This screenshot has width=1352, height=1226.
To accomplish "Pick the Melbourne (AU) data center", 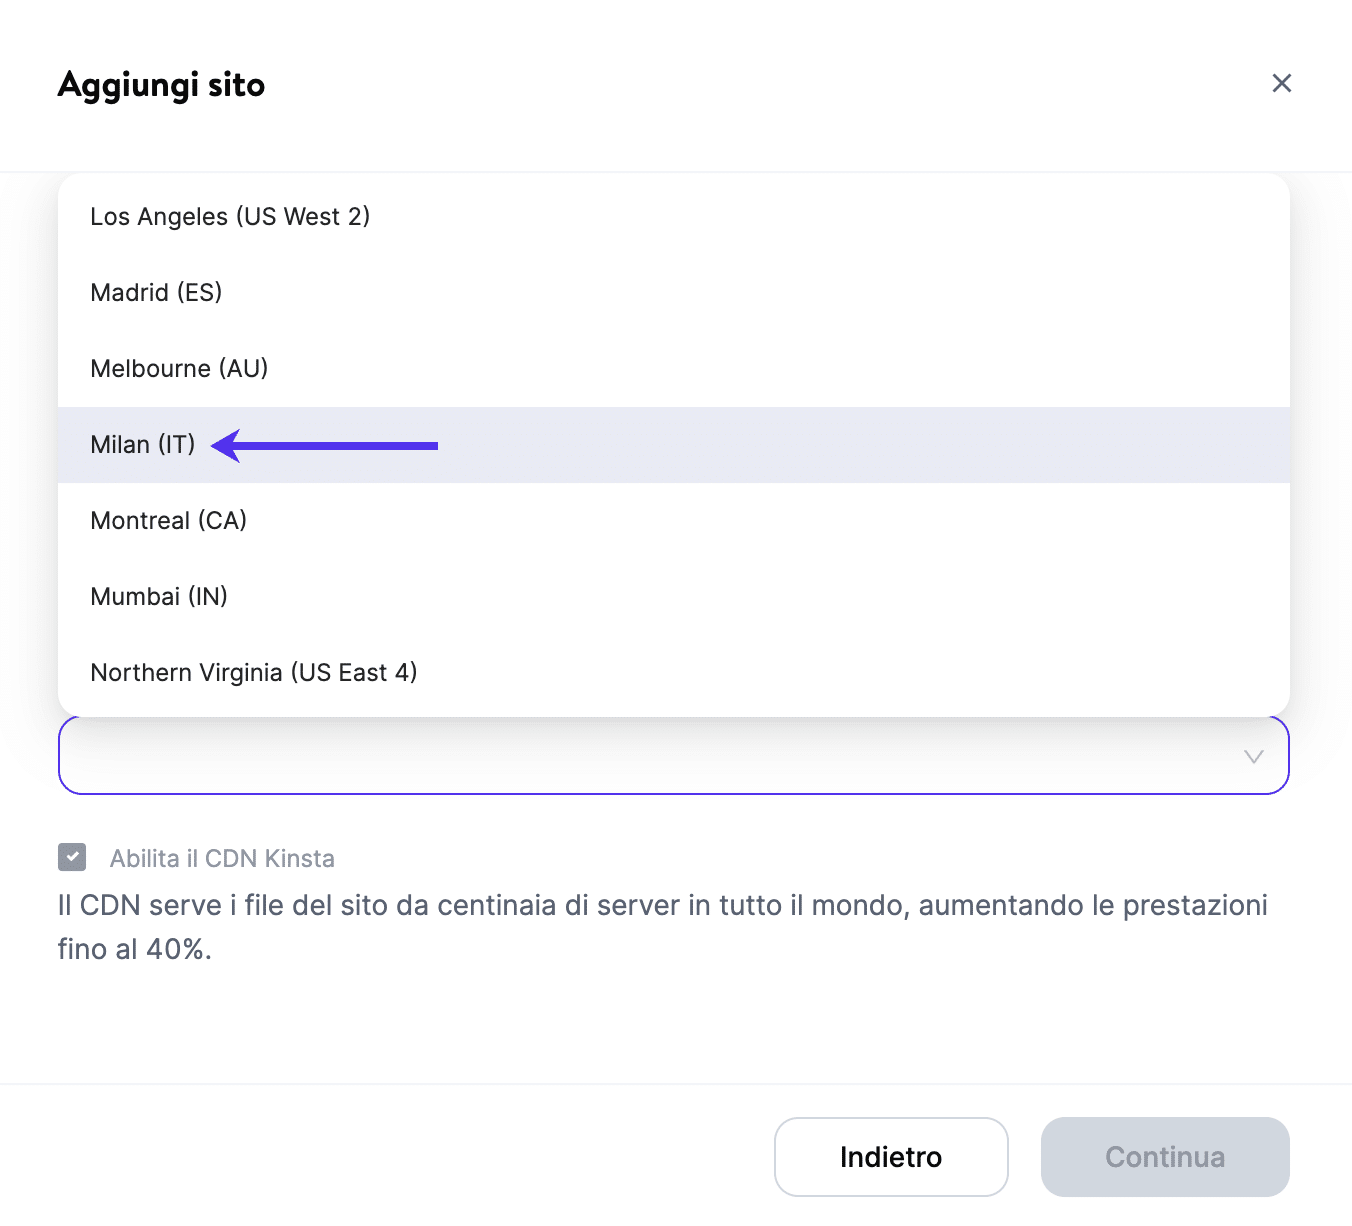I will pos(179,369).
